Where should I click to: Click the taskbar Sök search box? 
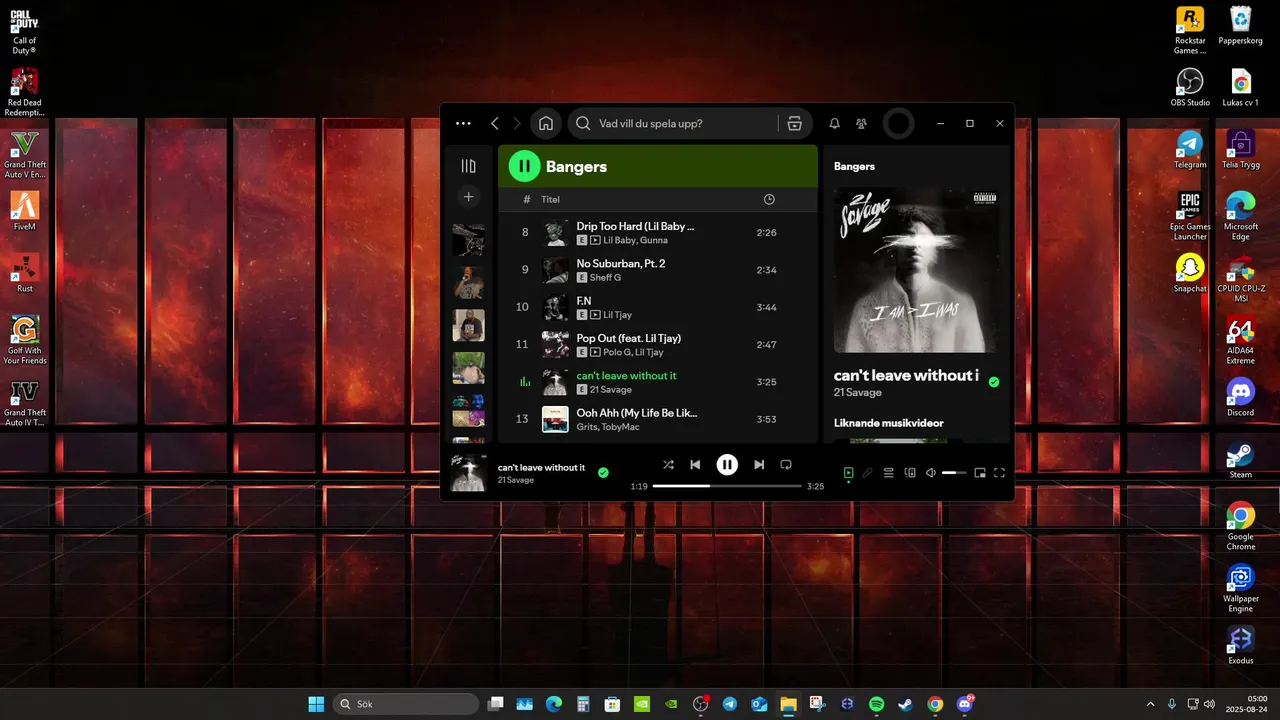pos(404,704)
